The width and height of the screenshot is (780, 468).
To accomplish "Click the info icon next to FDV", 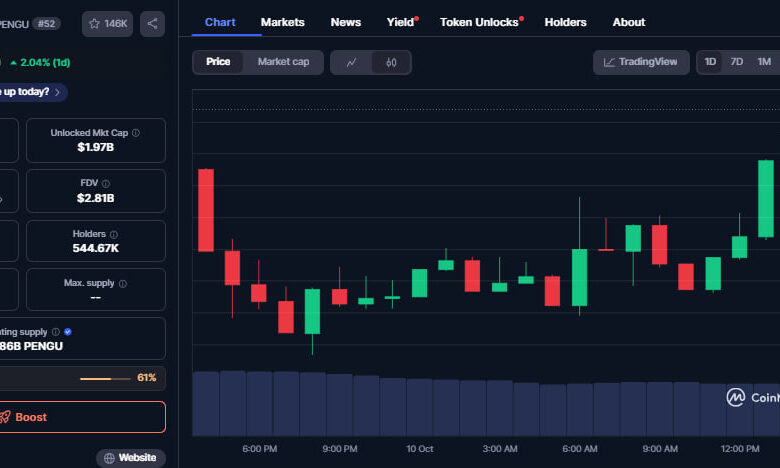I will (x=106, y=183).
